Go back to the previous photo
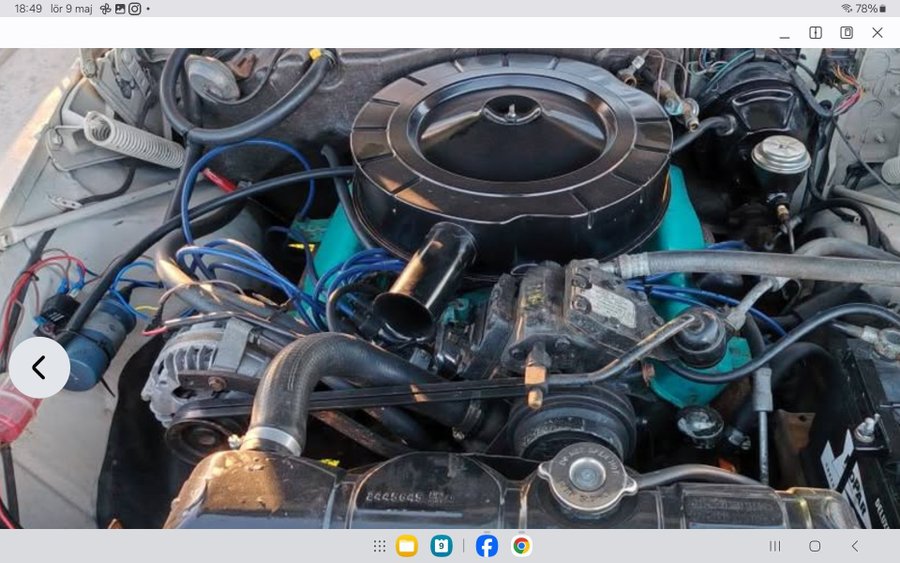The width and height of the screenshot is (900, 563). pos(39,367)
